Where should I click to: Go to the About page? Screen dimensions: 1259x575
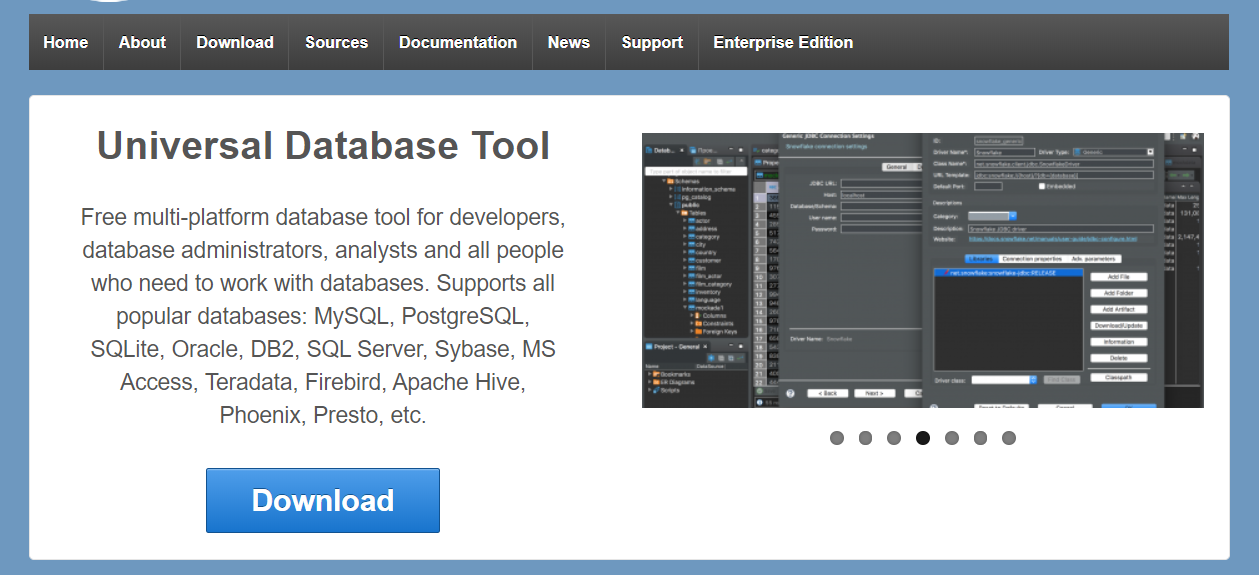142,42
